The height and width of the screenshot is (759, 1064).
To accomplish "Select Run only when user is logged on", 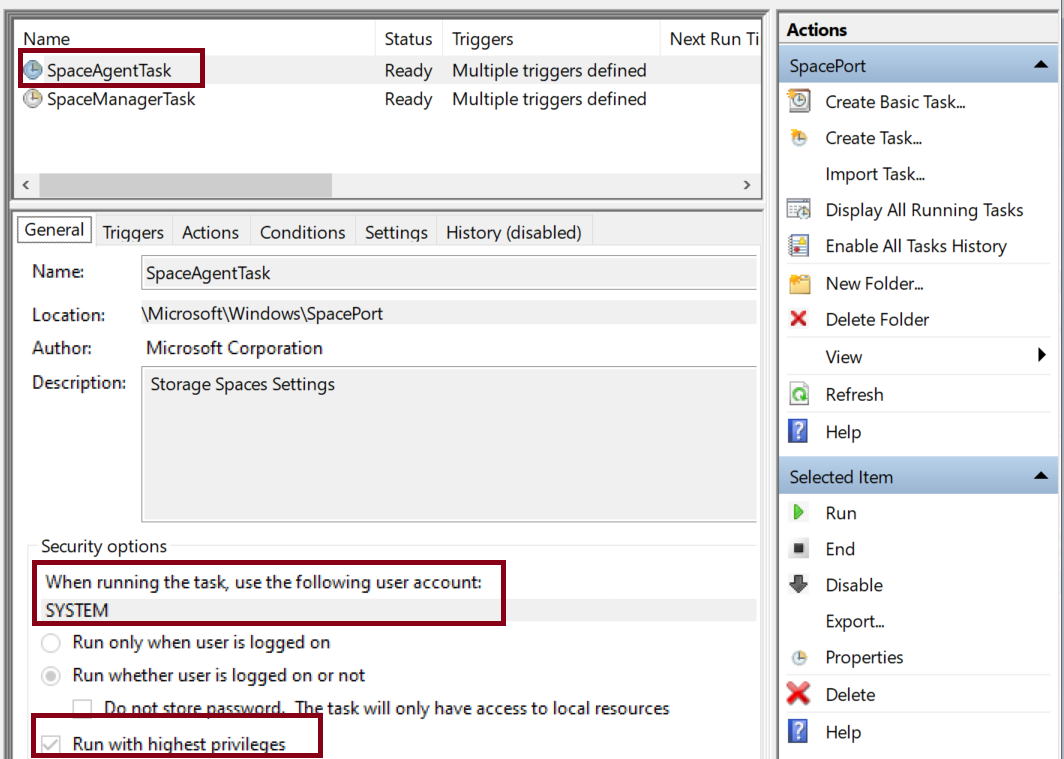I will (51, 644).
